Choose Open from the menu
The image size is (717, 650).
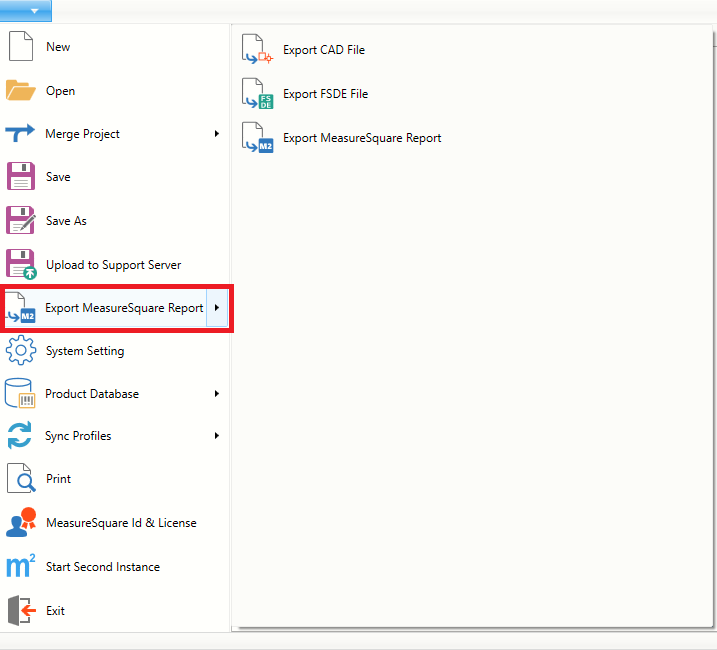(x=60, y=91)
